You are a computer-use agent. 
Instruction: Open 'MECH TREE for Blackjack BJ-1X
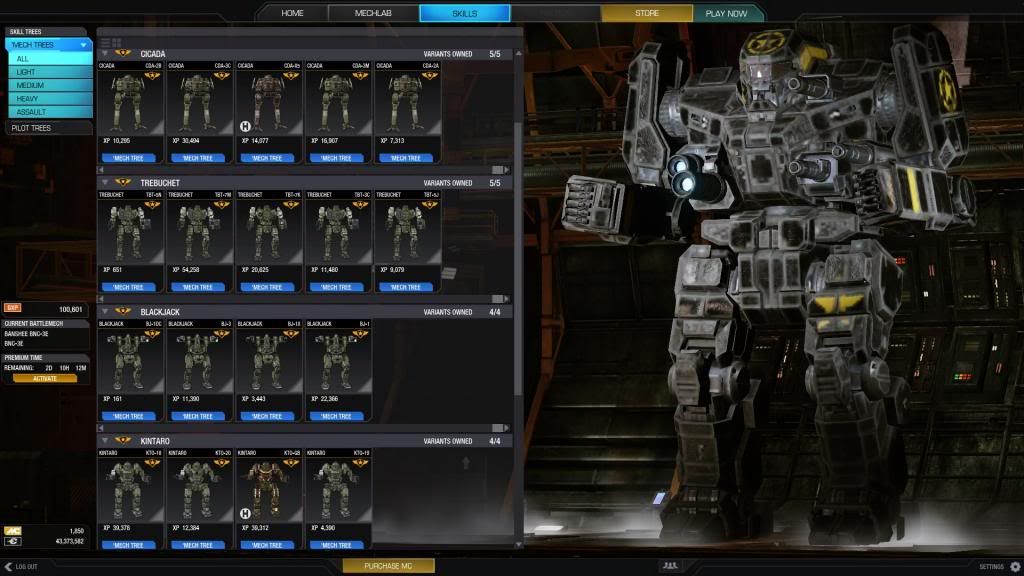pos(267,416)
